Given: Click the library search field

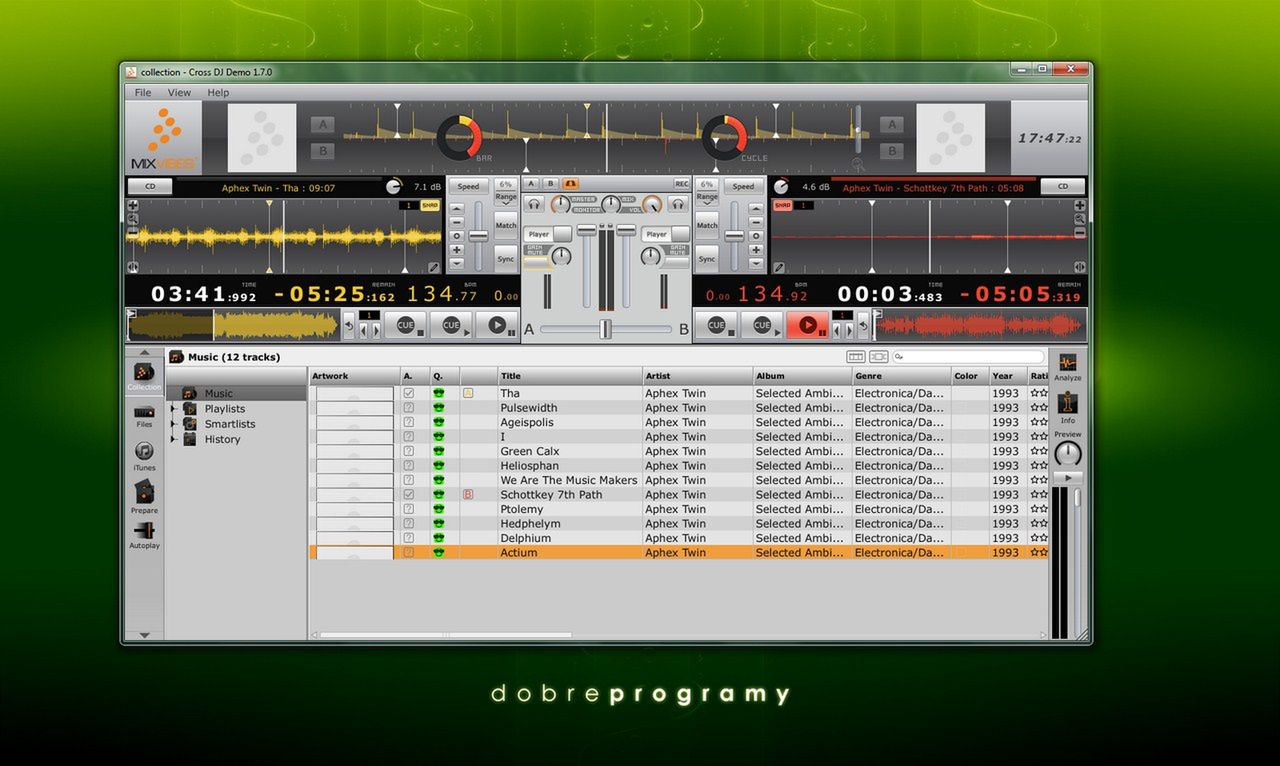Looking at the screenshot, I should [968, 357].
